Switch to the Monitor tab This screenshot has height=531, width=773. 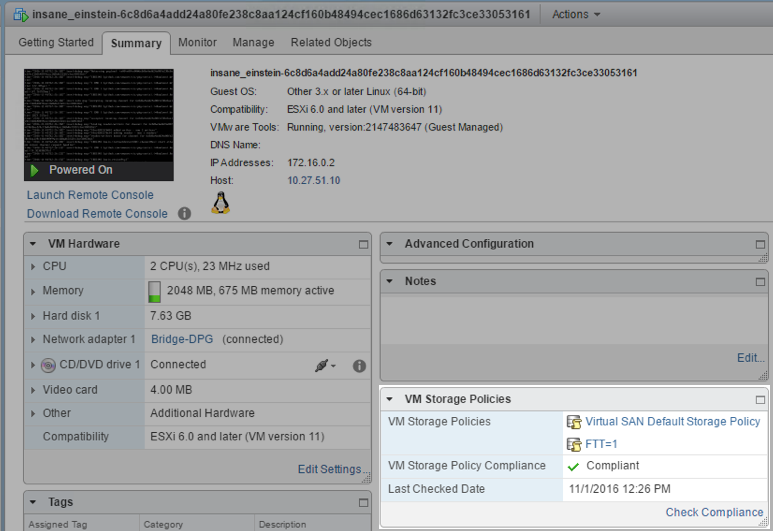[198, 43]
